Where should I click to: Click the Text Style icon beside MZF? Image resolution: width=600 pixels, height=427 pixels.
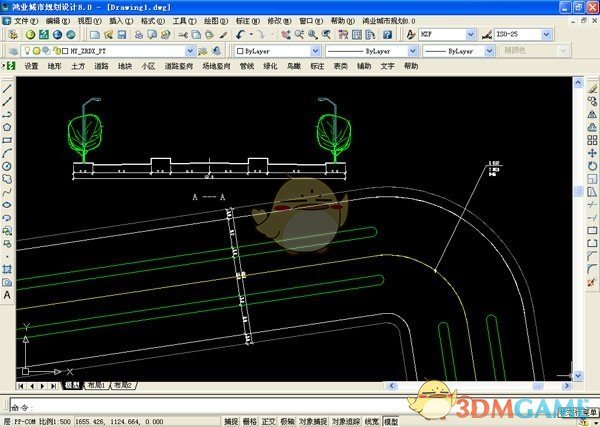click(411, 35)
